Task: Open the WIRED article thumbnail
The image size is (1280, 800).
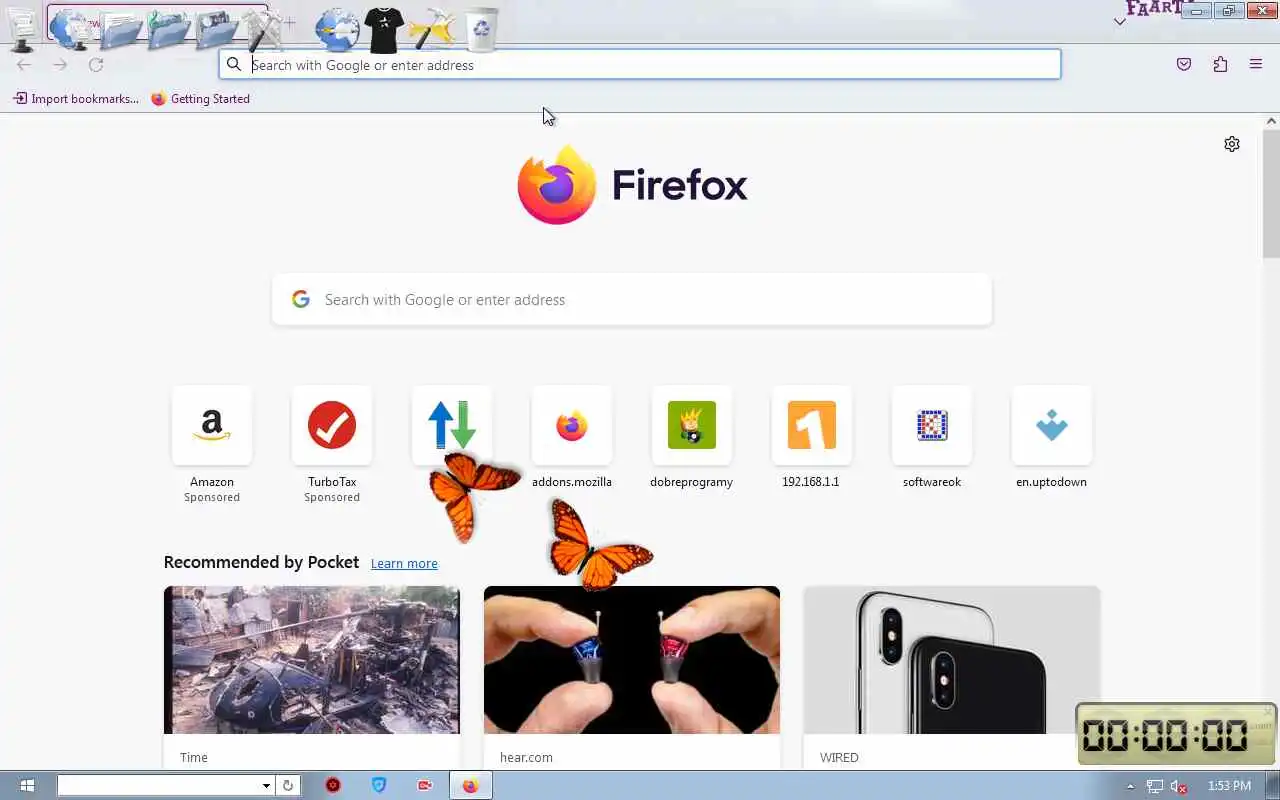Action: click(952, 660)
